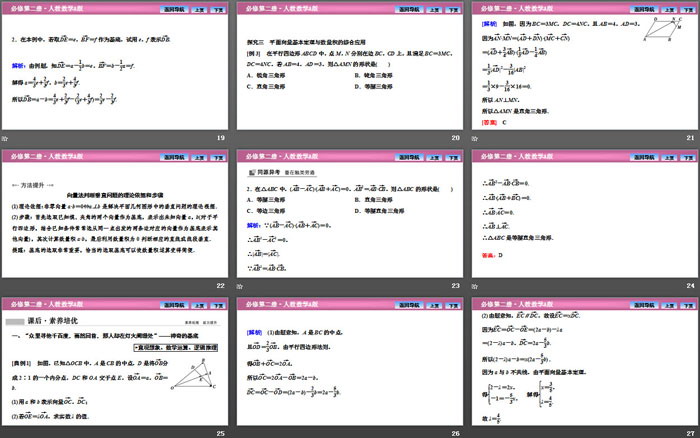Click the animation star icon under slide 21
700x438 pixels.
click(476, 136)
